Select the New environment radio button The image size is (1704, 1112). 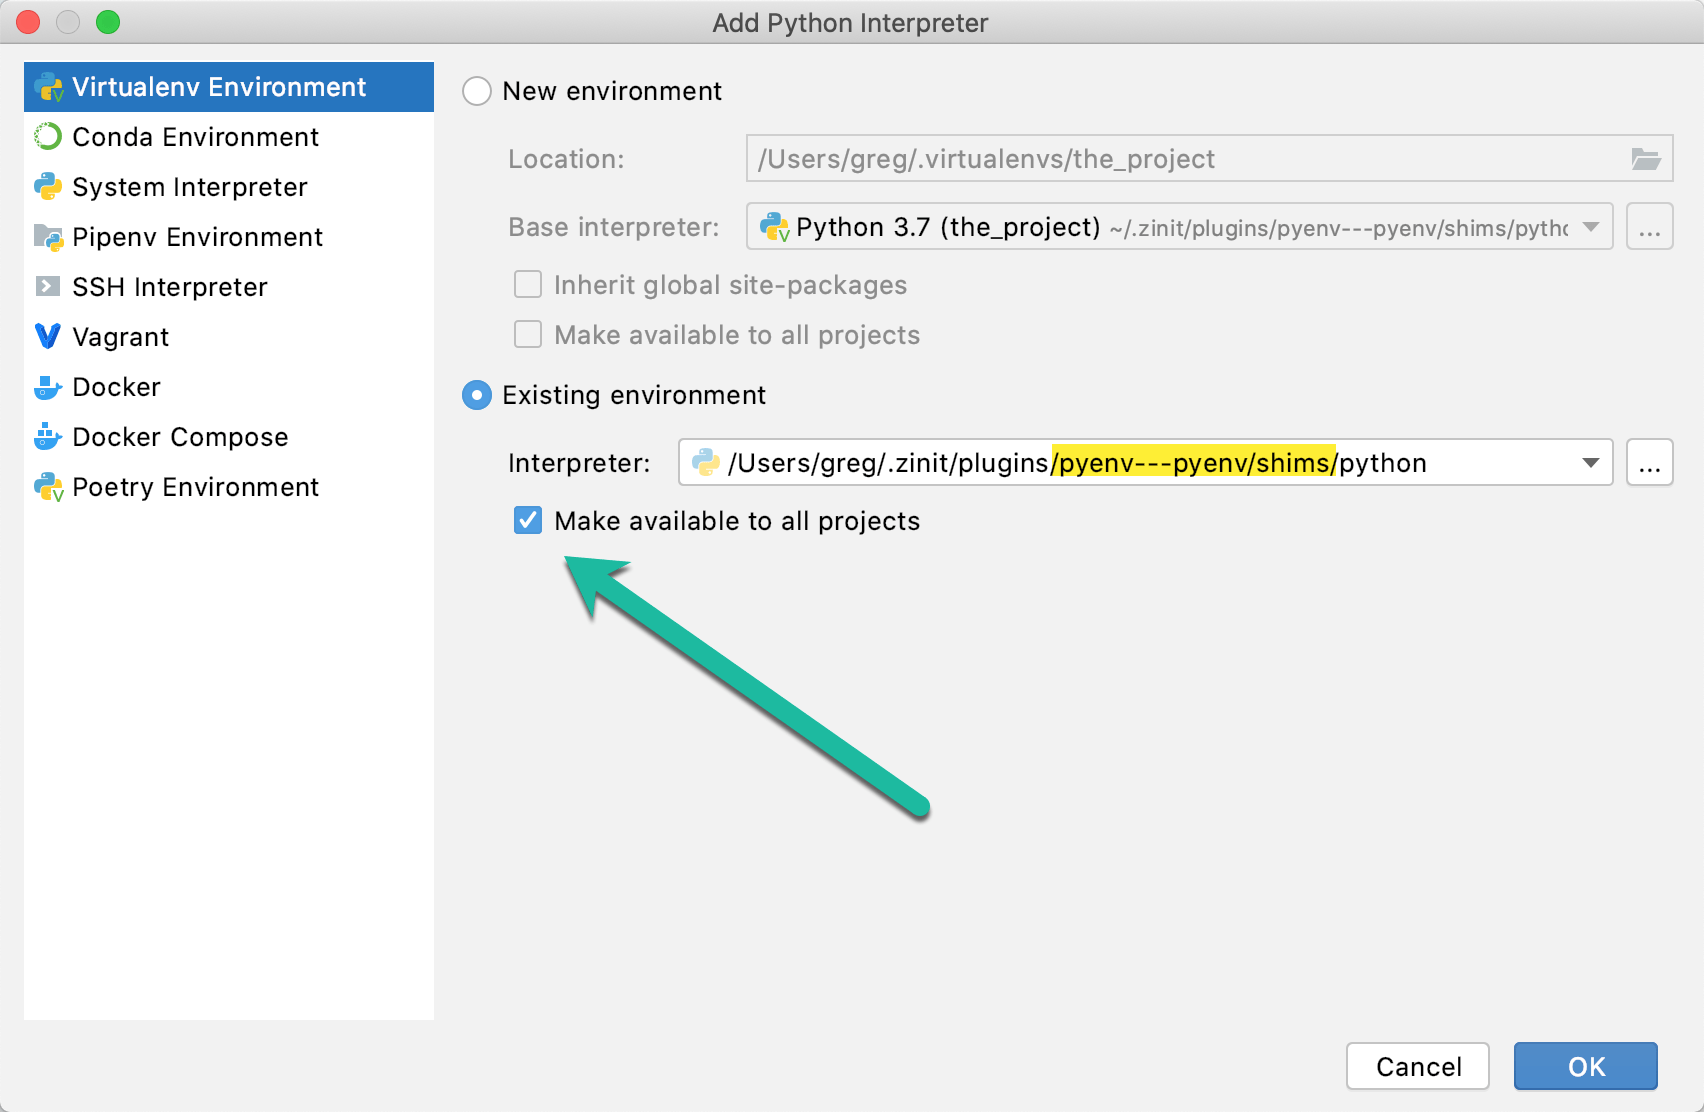[477, 91]
